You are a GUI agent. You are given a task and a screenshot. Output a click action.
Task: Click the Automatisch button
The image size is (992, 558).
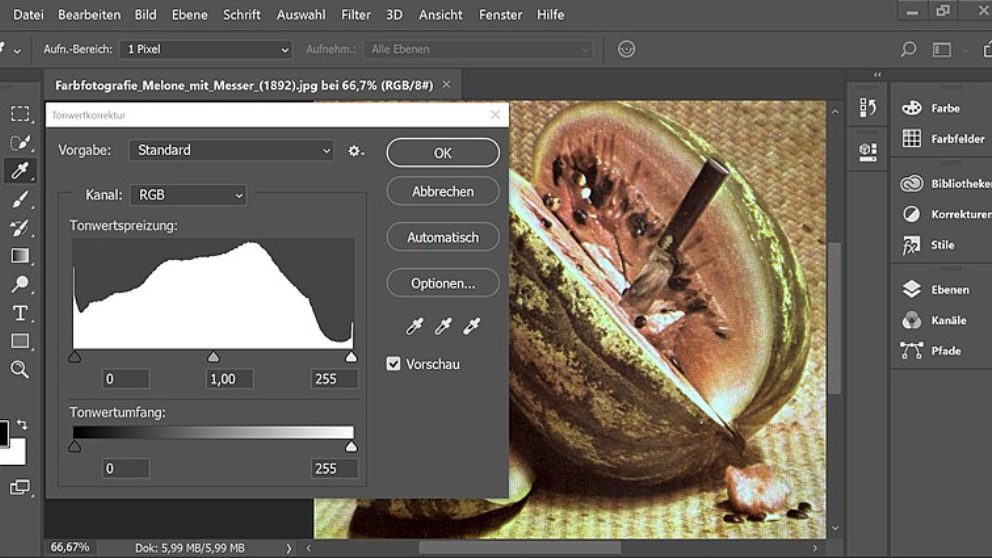pos(443,237)
